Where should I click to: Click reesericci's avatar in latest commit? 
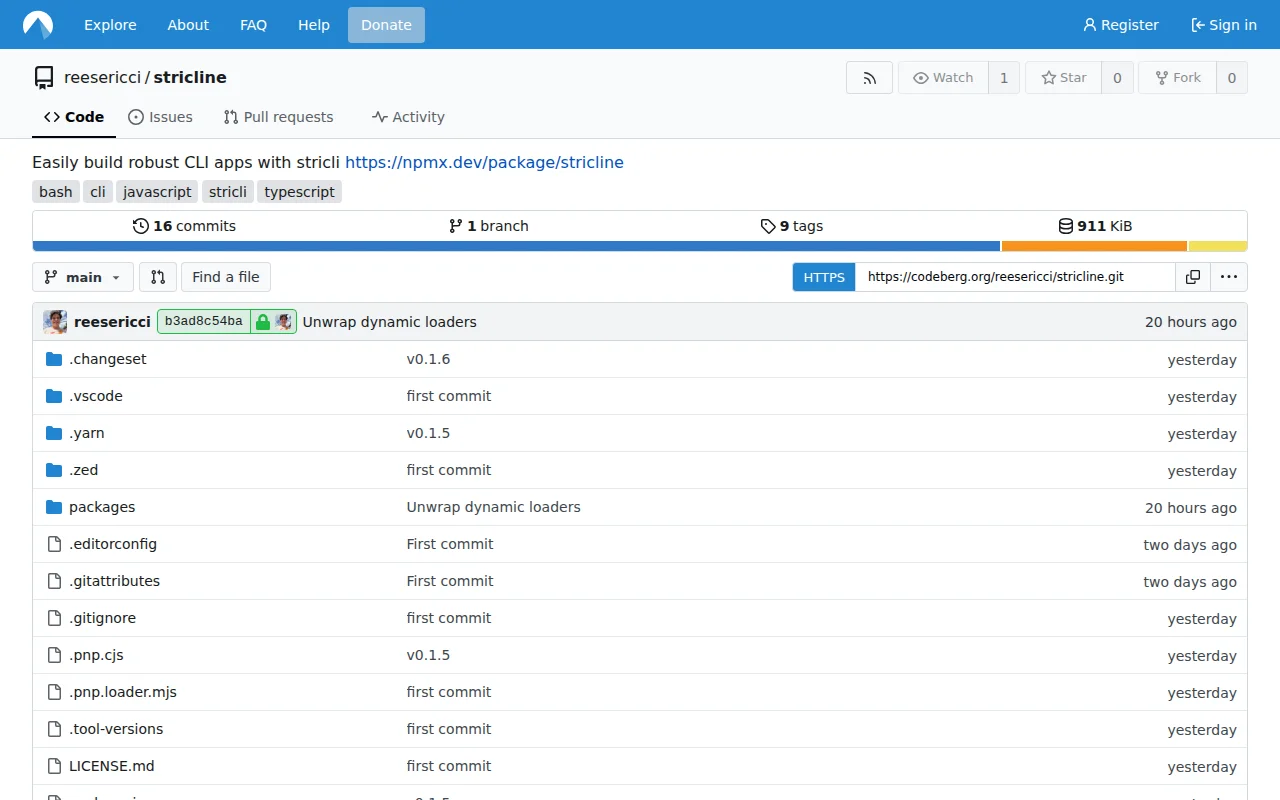coord(55,322)
